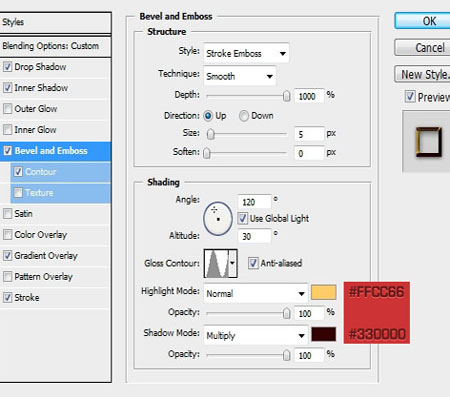This screenshot has height=397, width=450.
Task: Click the Shadow Opacity value field
Action: (x=309, y=355)
